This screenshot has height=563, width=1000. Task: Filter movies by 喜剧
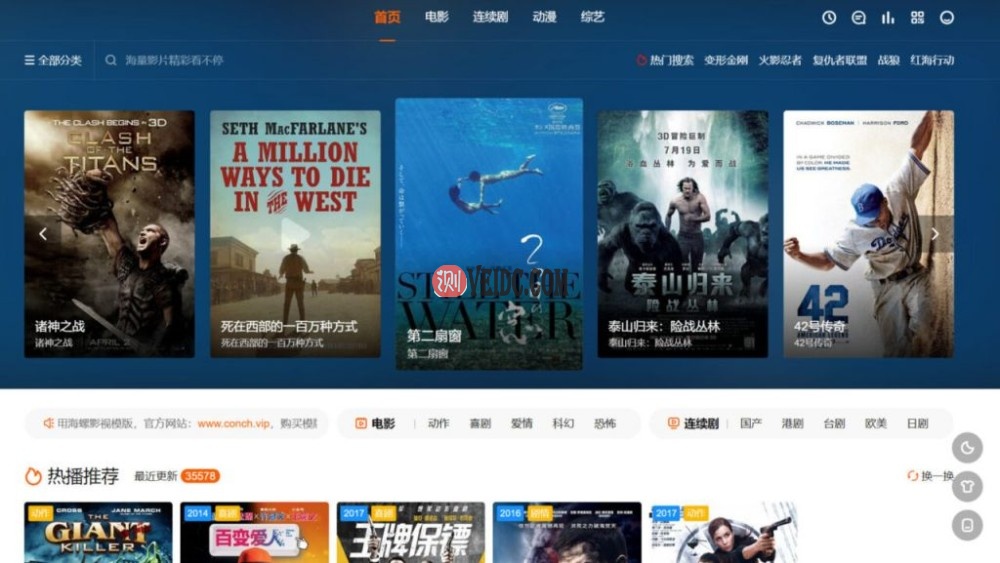click(x=480, y=423)
